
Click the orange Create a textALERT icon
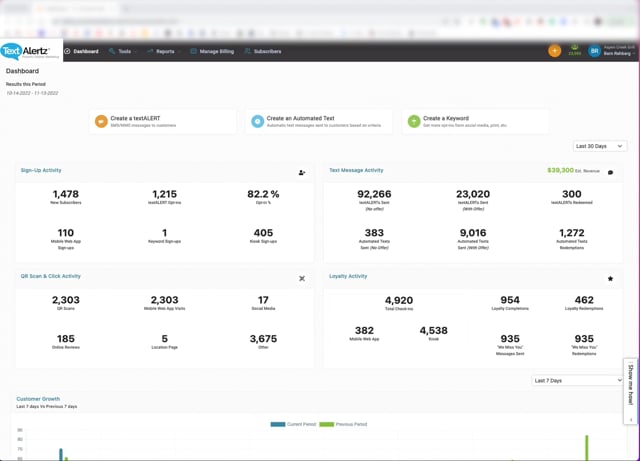click(101, 121)
